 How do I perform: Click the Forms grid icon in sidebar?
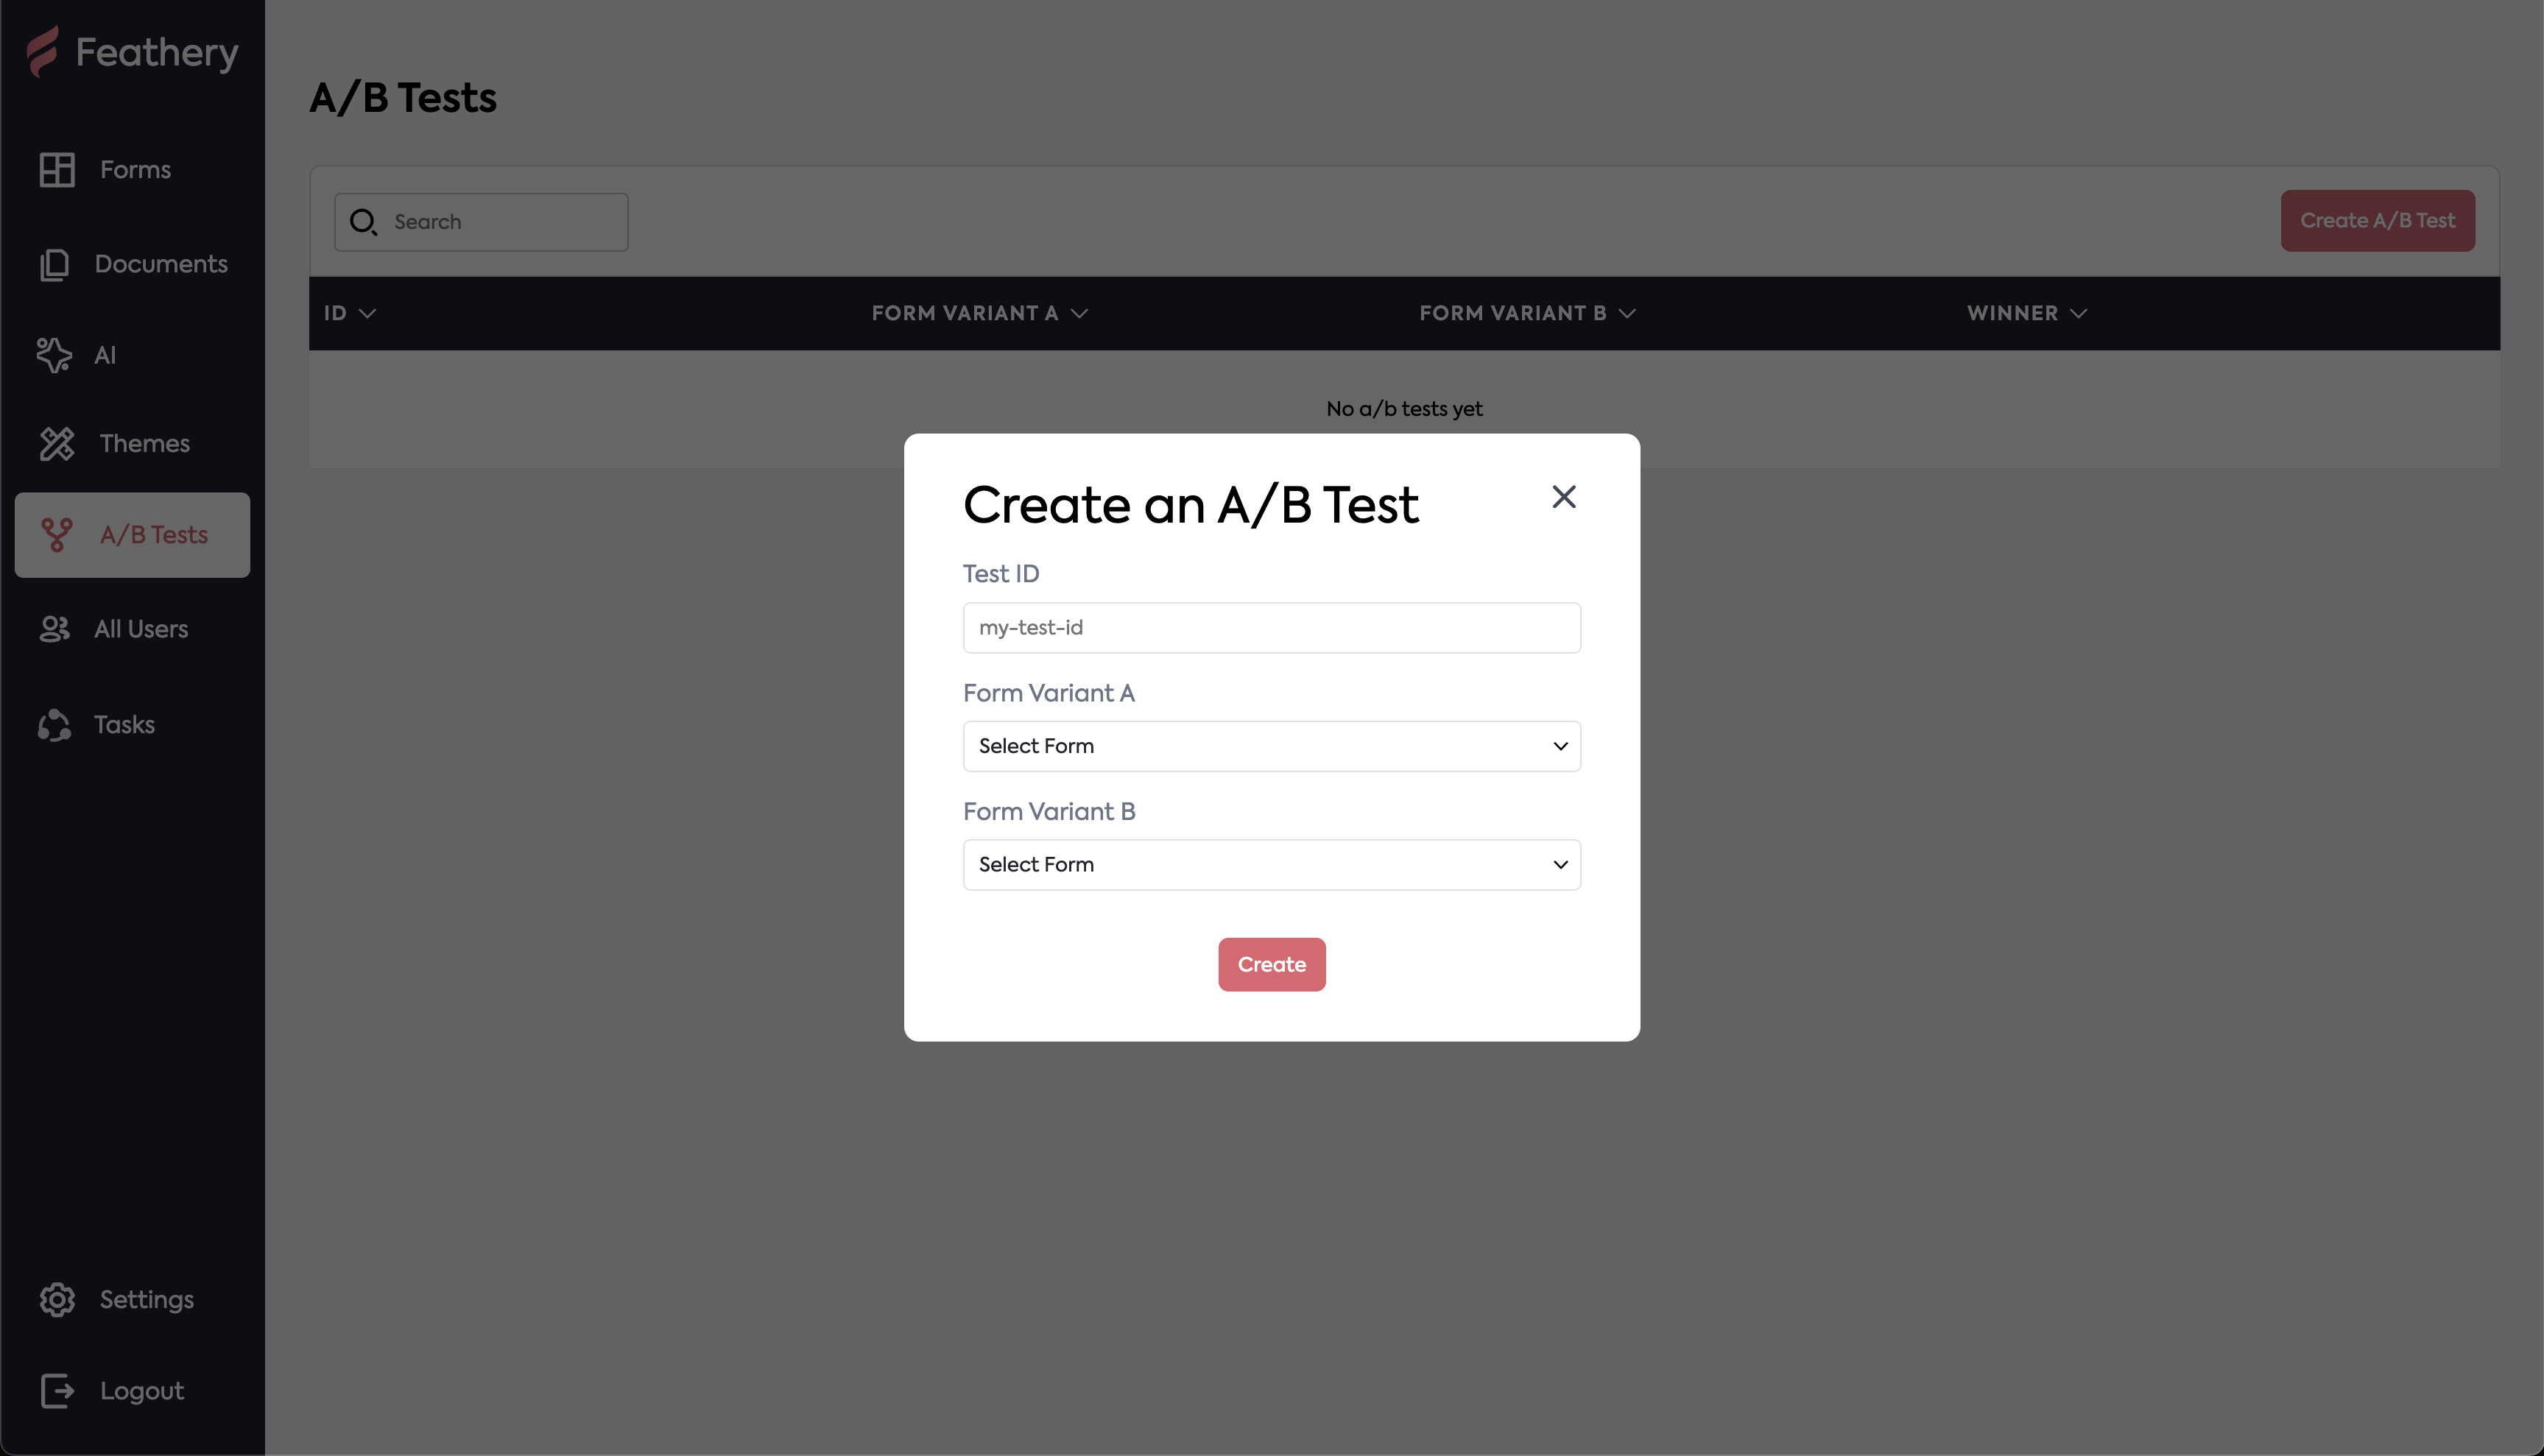click(57, 170)
